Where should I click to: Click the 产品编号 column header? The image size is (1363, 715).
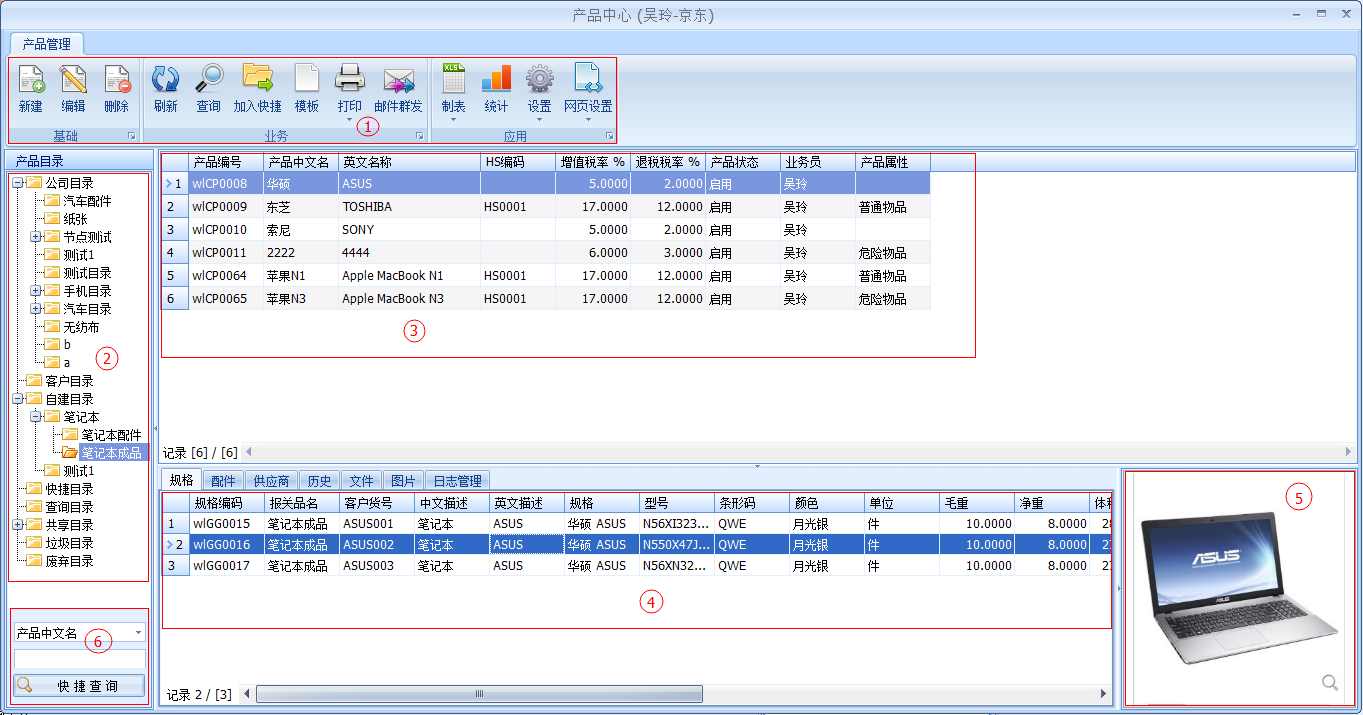tap(226, 162)
